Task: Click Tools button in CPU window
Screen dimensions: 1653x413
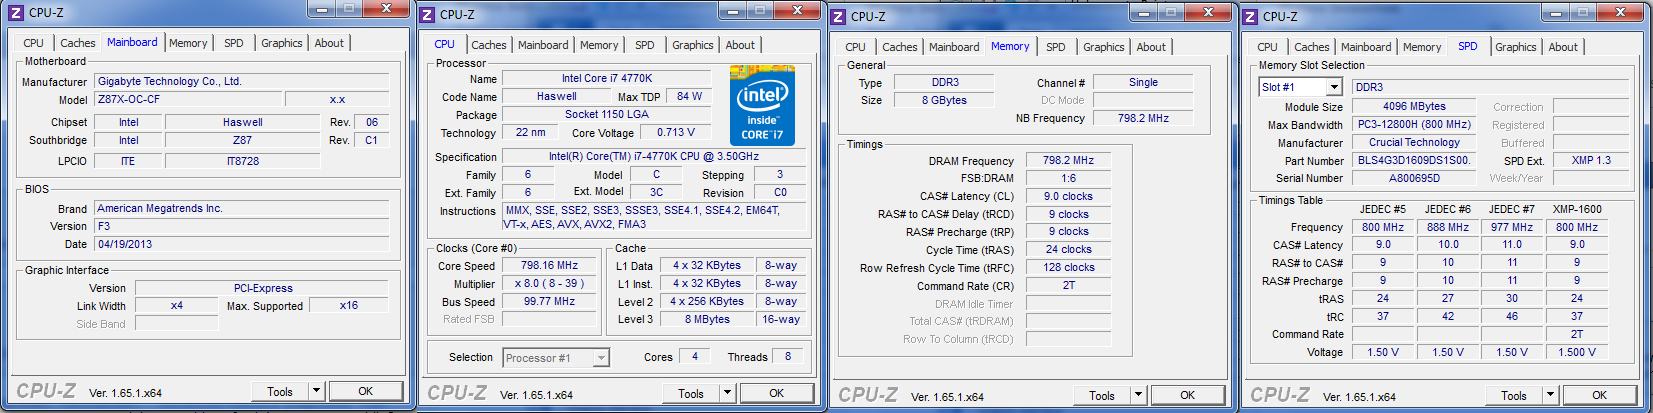Action: pyautogui.click(x=691, y=394)
